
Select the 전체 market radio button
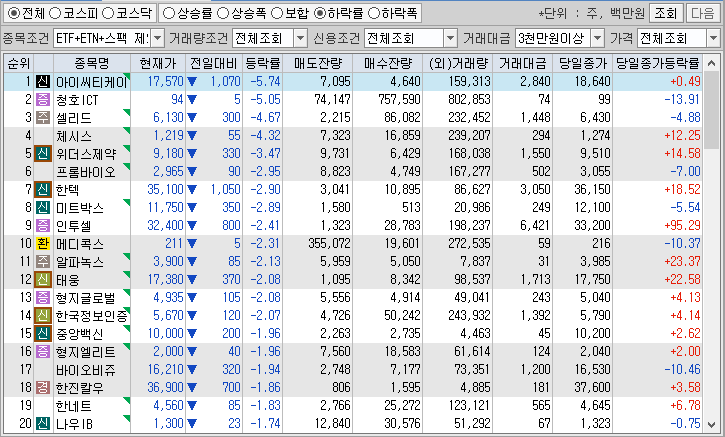coord(14,13)
